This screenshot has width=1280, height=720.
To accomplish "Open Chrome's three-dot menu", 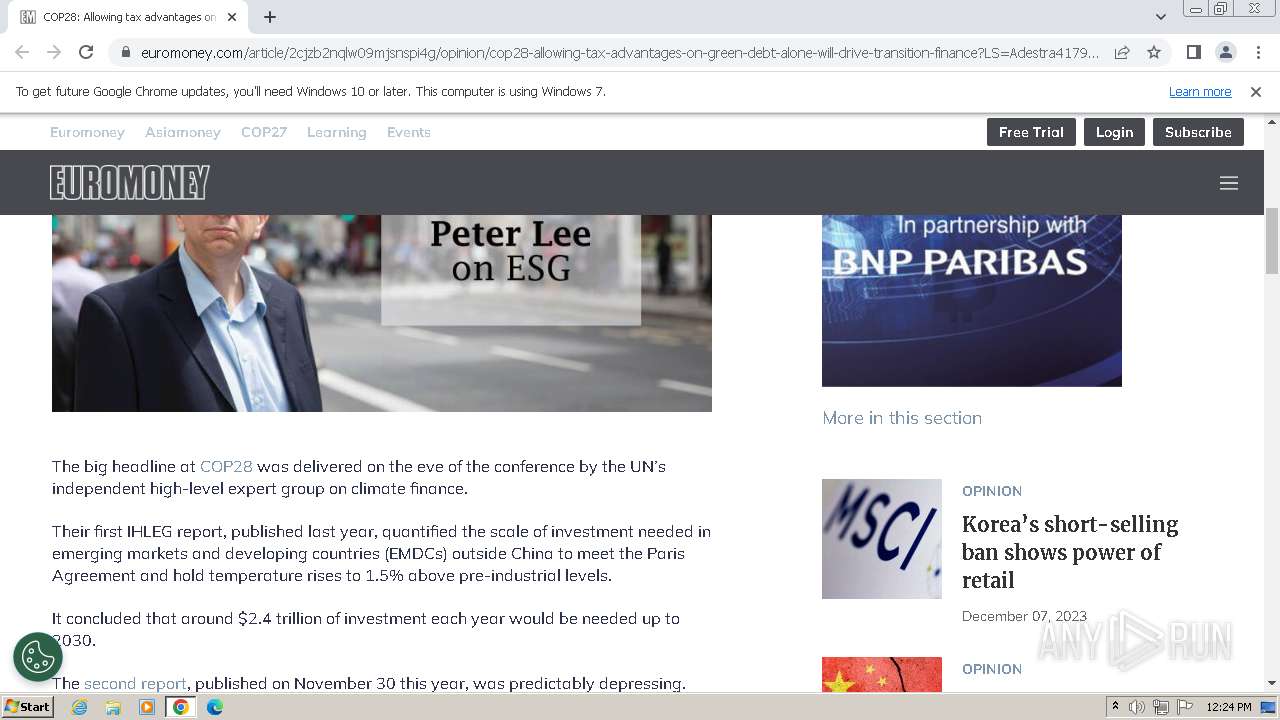I will tap(1256, 52).
